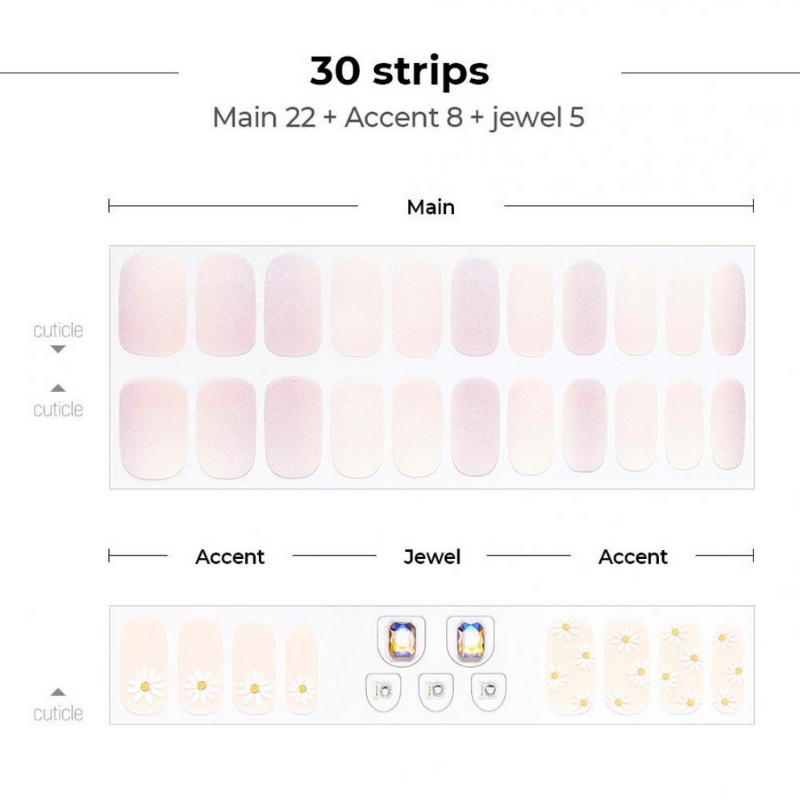This screenshot has height=800, width=800.
Task: Select the narrowest single-daisy accent strip
Action: tap(301, 668)
